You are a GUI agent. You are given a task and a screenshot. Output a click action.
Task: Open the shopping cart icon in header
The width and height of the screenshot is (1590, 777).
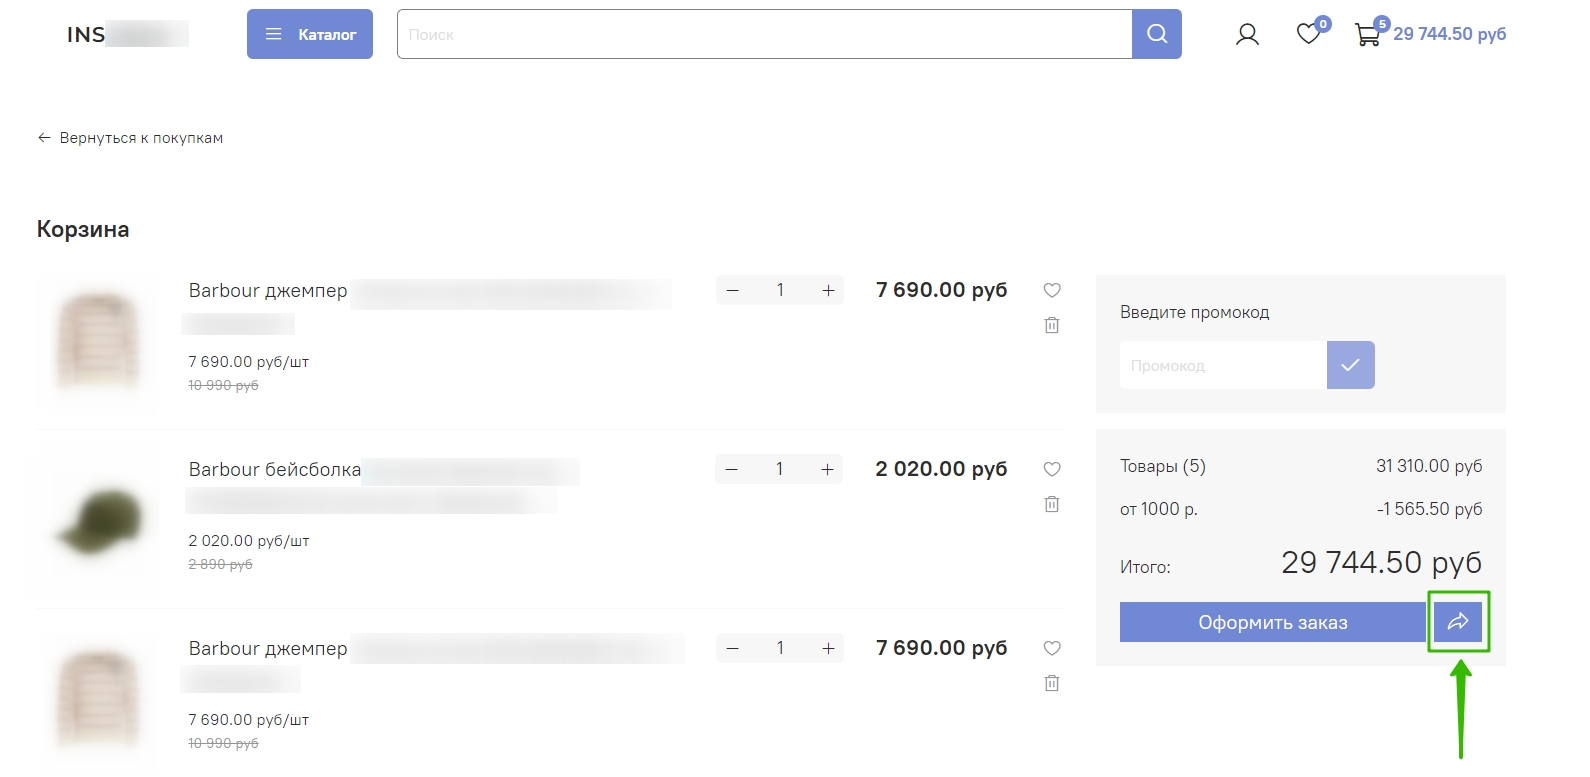1367,35
